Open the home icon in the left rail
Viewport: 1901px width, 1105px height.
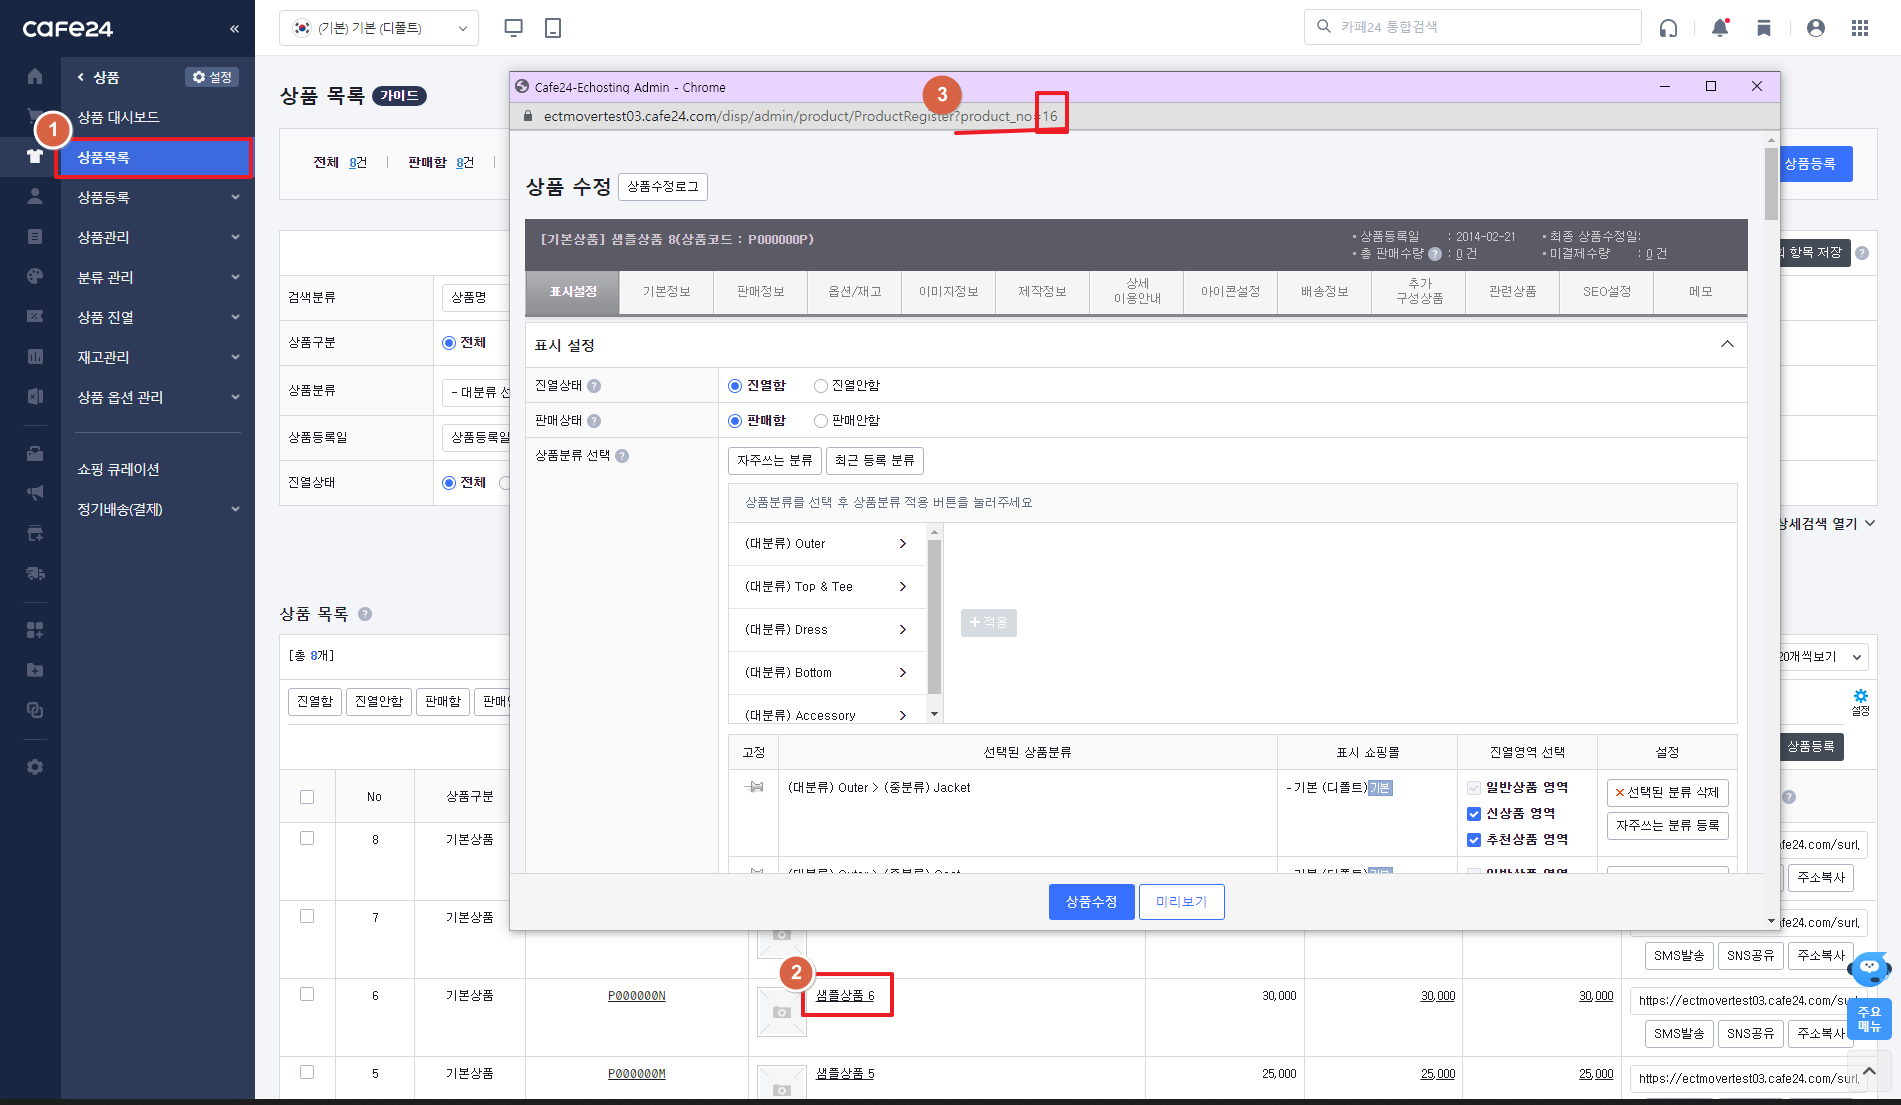(x=35, y=76)
